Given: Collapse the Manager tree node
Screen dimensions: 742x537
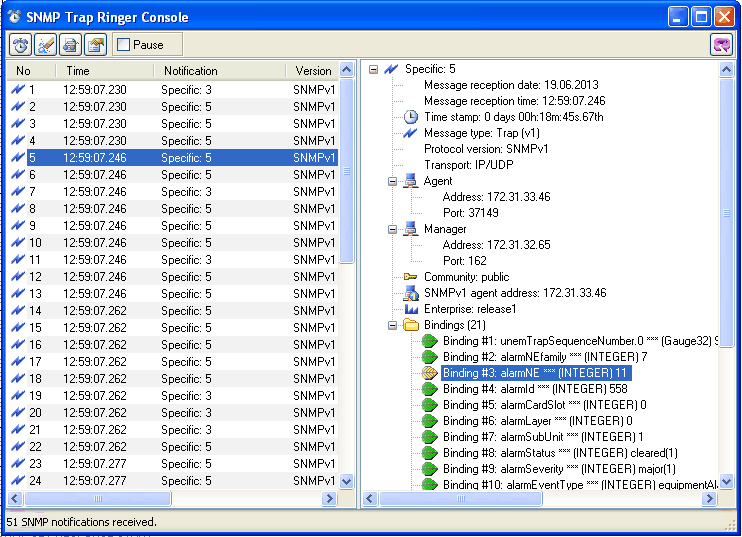Looking at the screenshot, I should pyautogui.click(x=393, y=229).
